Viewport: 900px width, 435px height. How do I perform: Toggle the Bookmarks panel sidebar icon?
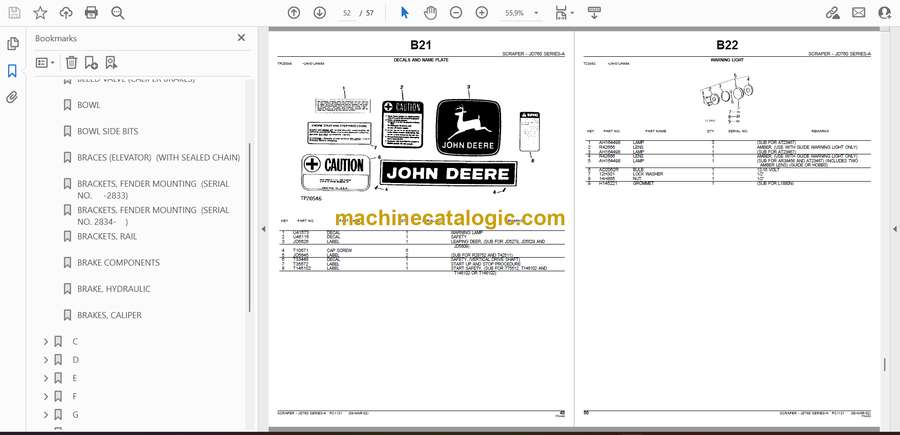click(13, 71)
